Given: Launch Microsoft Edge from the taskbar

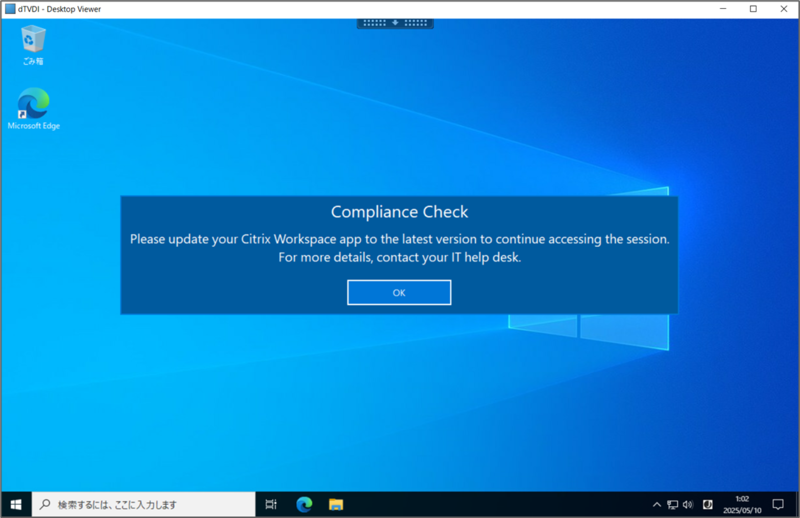Looking at the screenshot, I should (x=304, y=505).
